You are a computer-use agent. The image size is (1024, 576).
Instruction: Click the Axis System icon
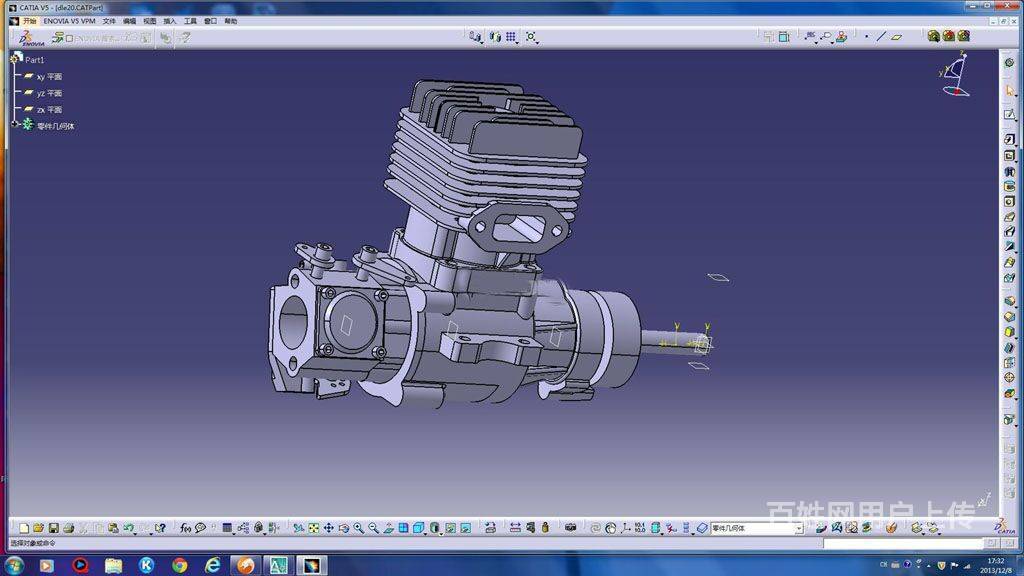(626, 528)
